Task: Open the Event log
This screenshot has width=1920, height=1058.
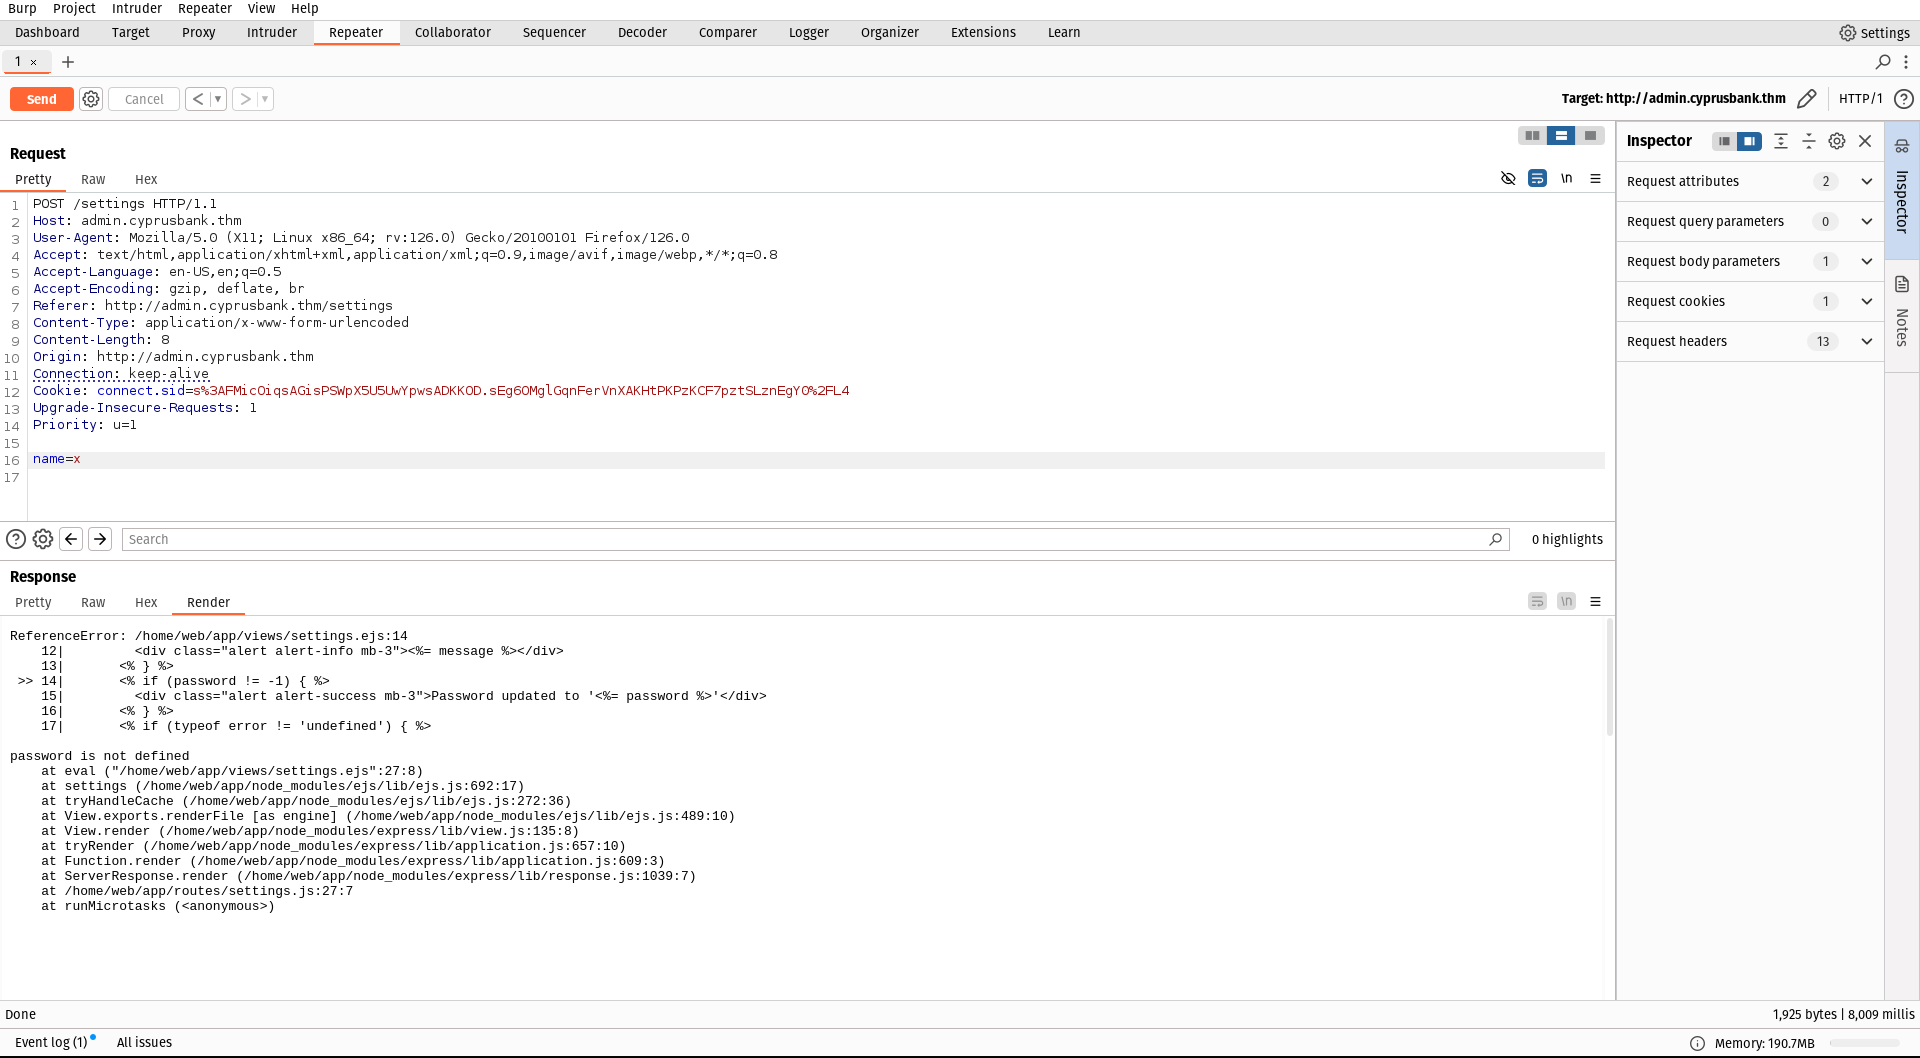Action: tap(52, 1042)
